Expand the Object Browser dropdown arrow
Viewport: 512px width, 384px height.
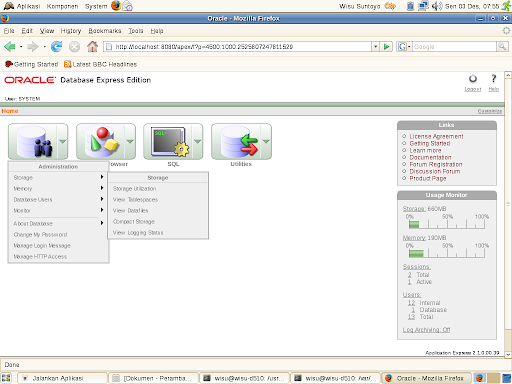(x=130, y=141)
